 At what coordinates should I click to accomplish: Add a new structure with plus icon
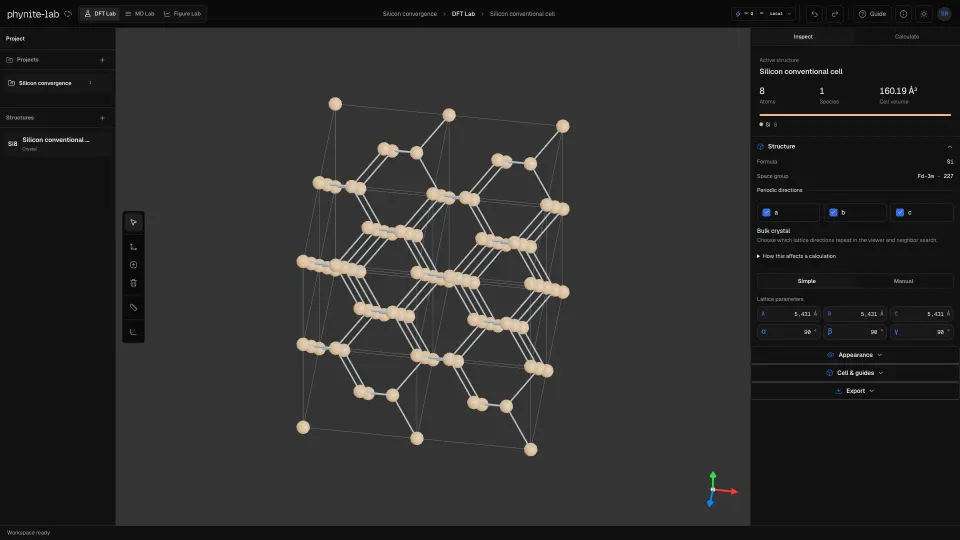click(x=102, y=118)
